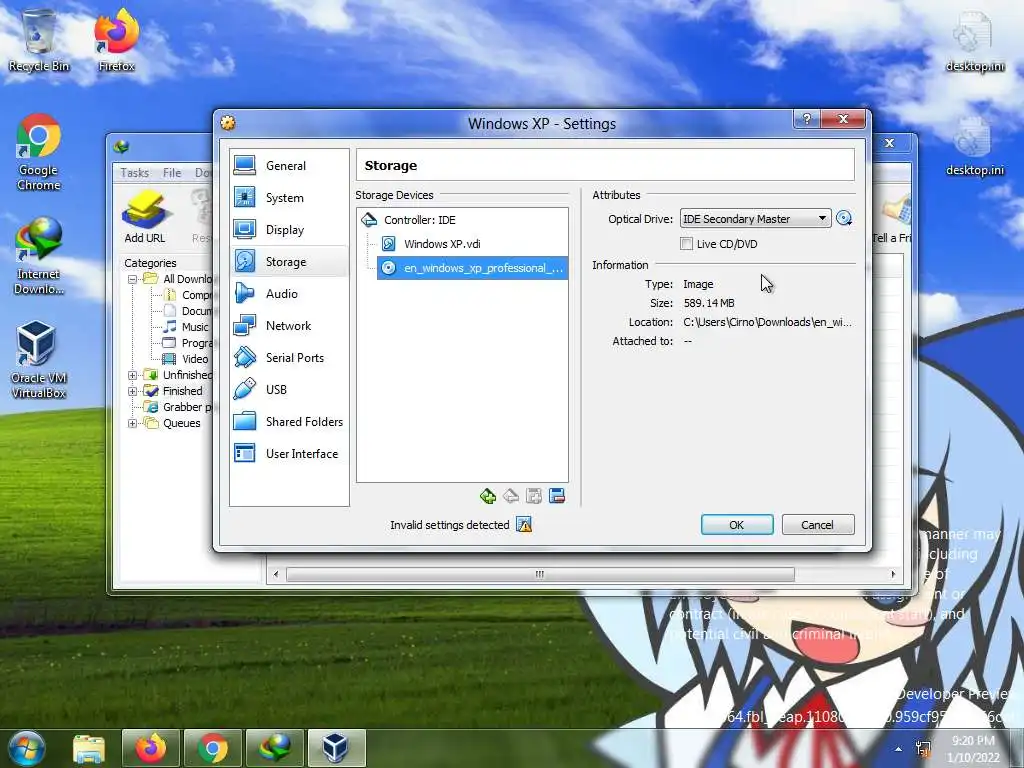The width and height of the screenshot is (1024, 768).
Task: Click scrollbar right arrow in download manager
Action: click(x=893, y=575)
